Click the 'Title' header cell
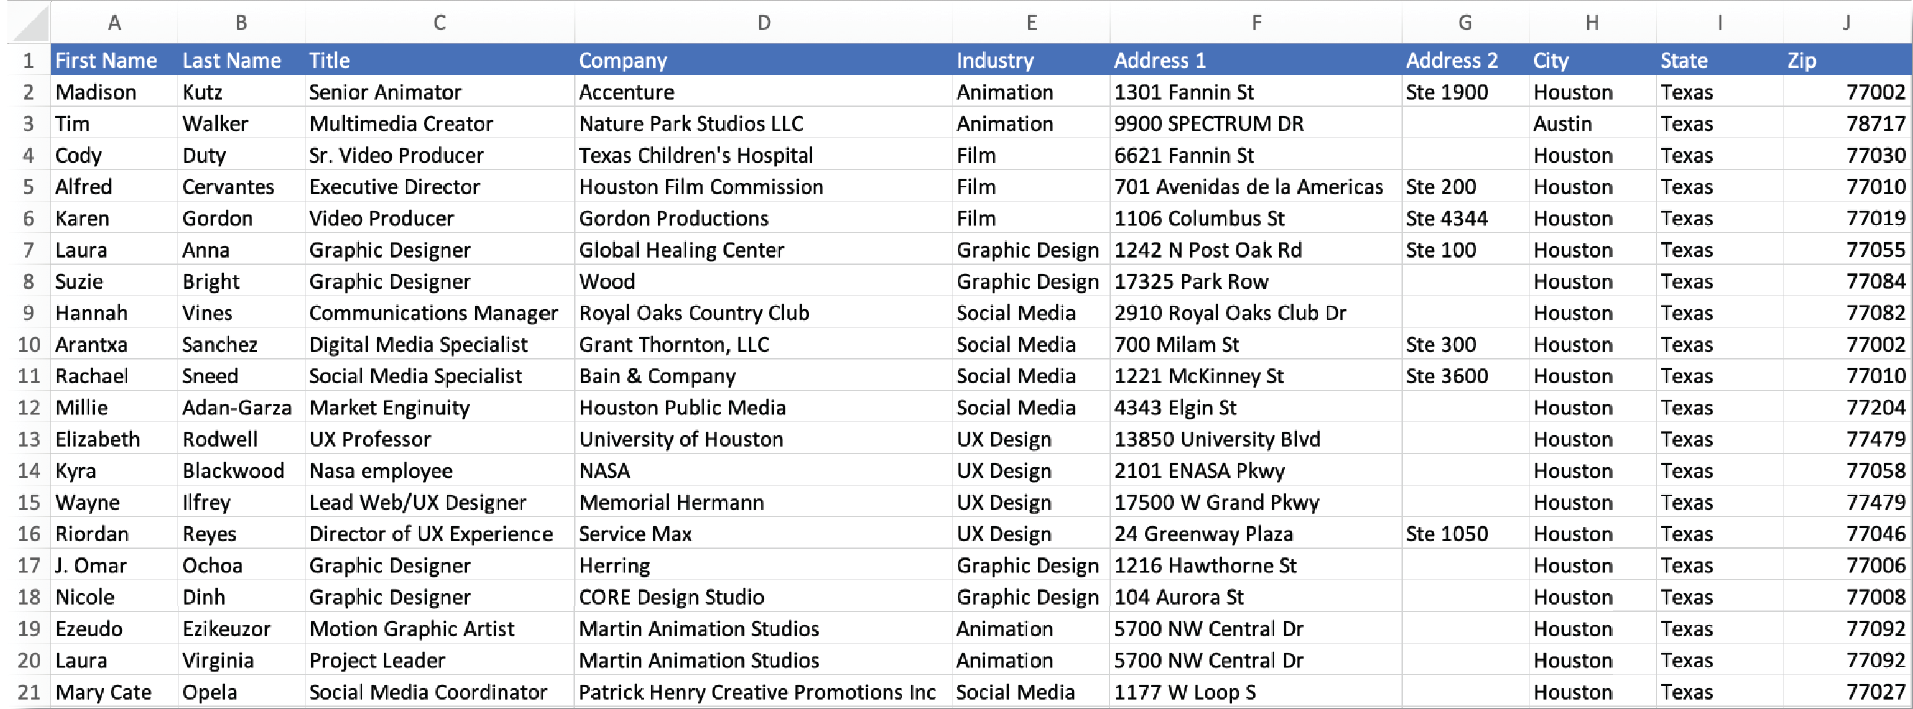The width and height of the screenshot is (1913, 709). point(440,60)
